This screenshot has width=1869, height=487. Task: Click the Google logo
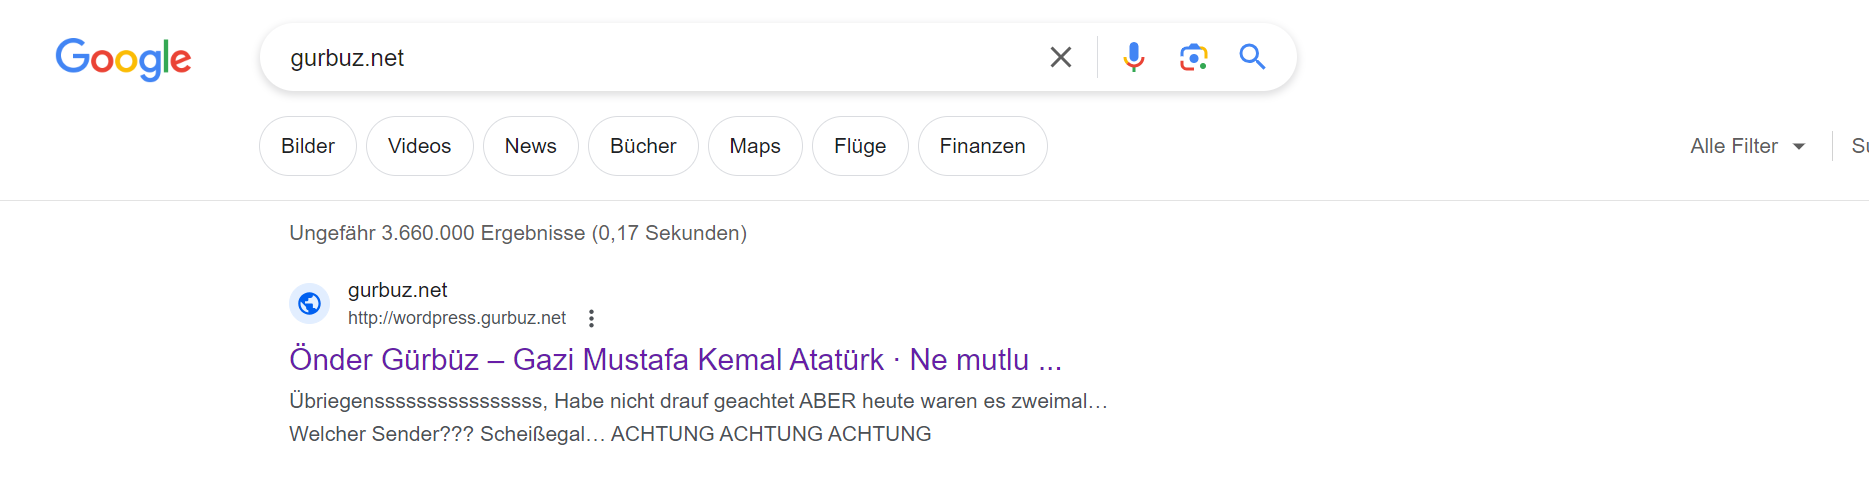pos(123,59)
